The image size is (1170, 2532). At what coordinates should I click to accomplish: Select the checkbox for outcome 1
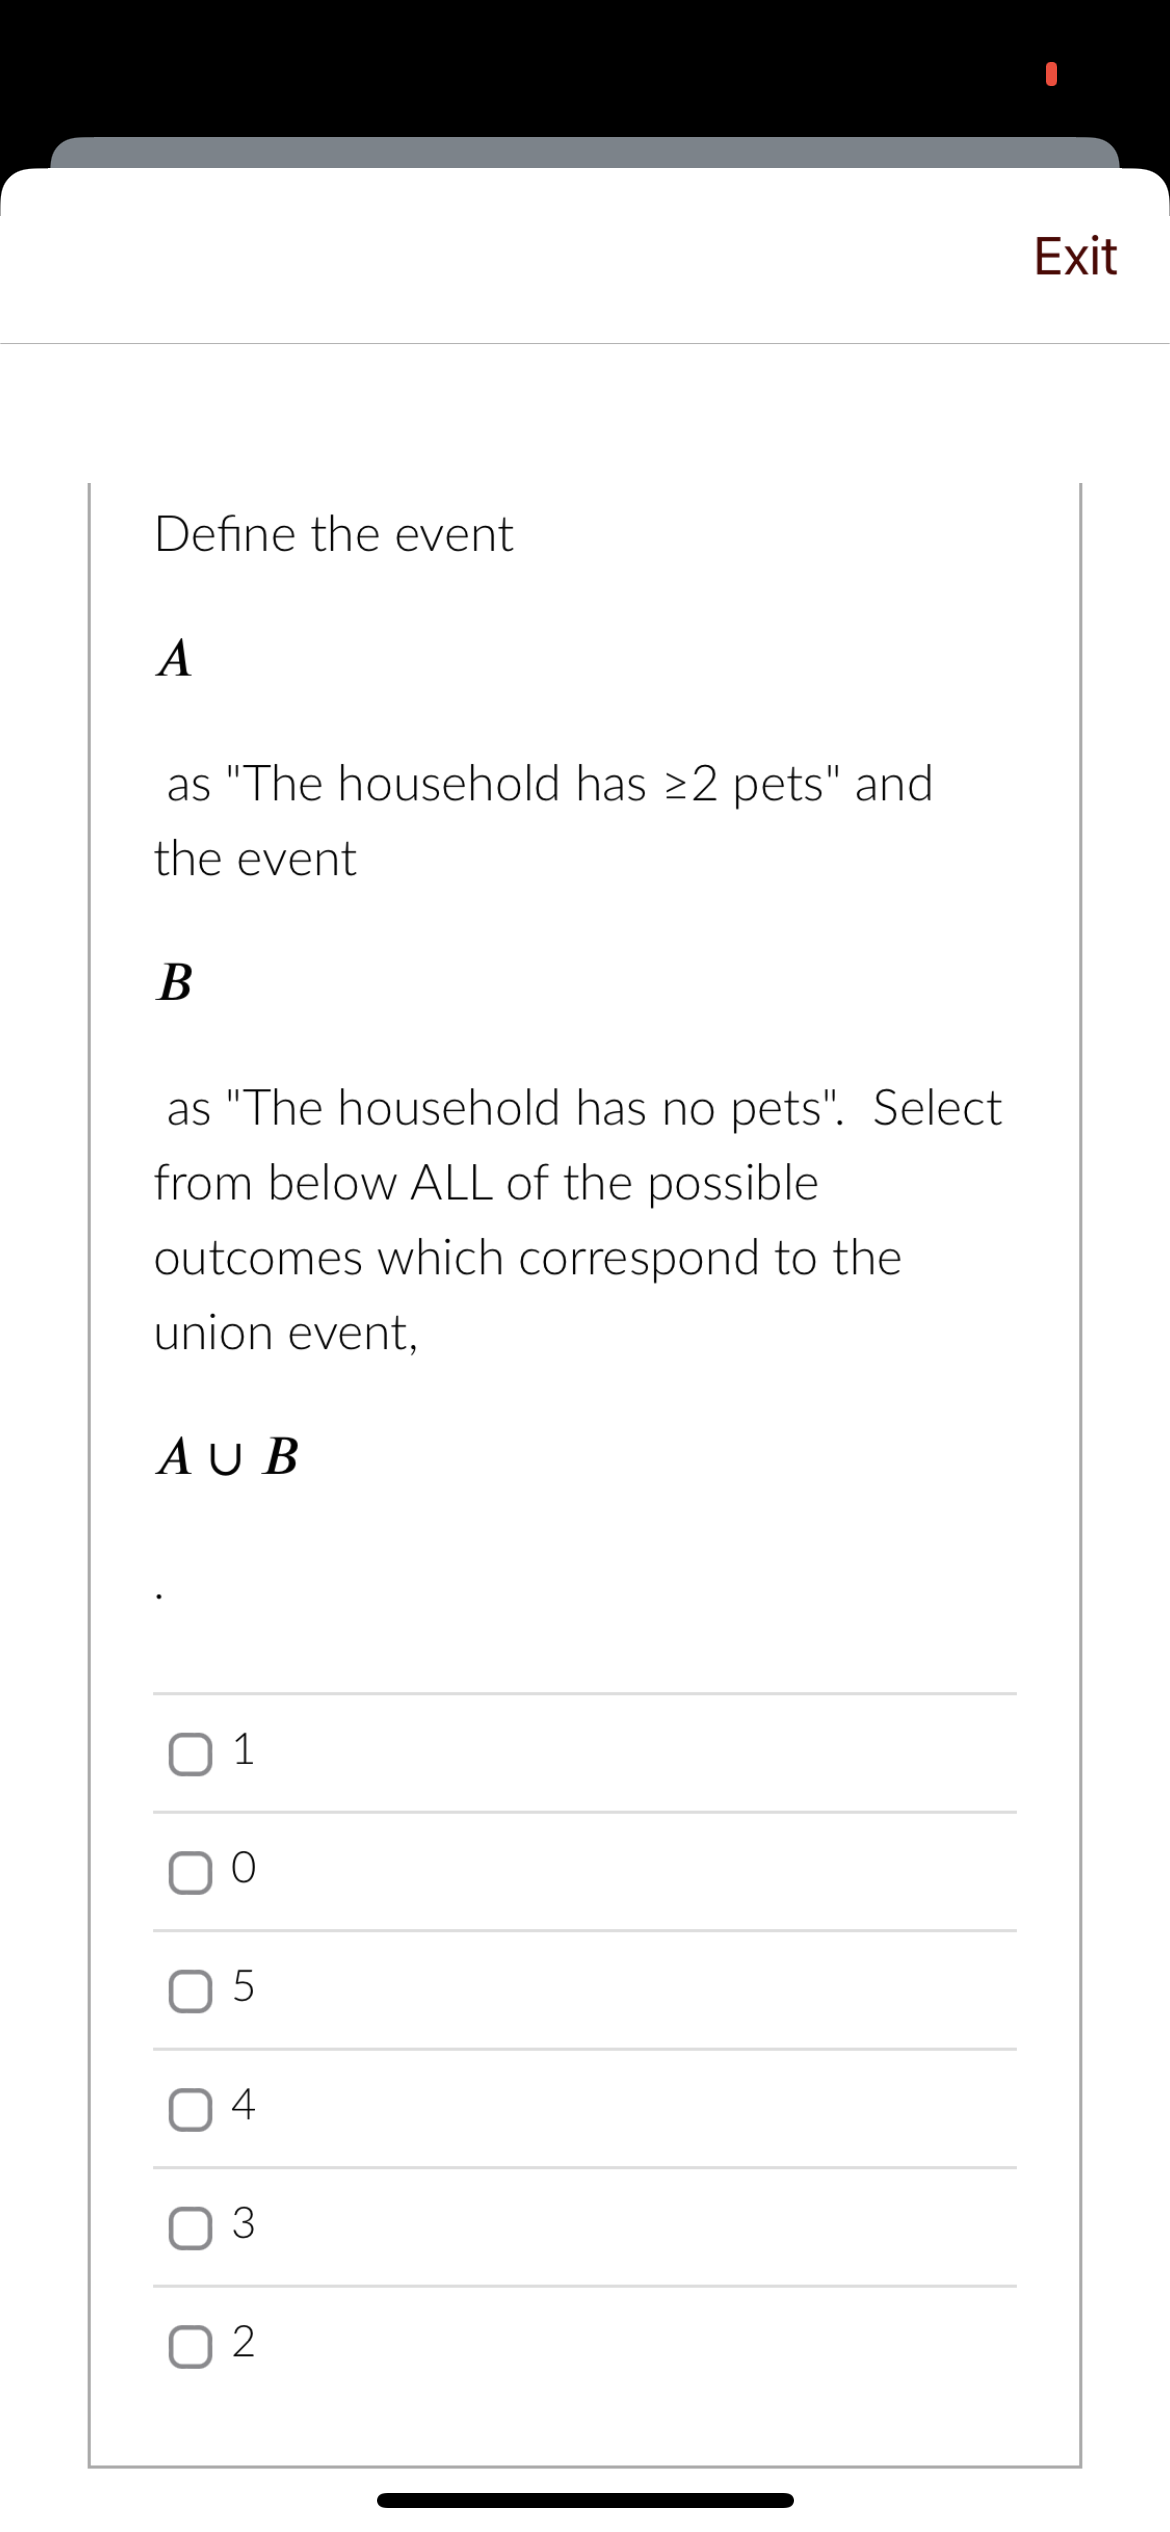[188, 1752]
